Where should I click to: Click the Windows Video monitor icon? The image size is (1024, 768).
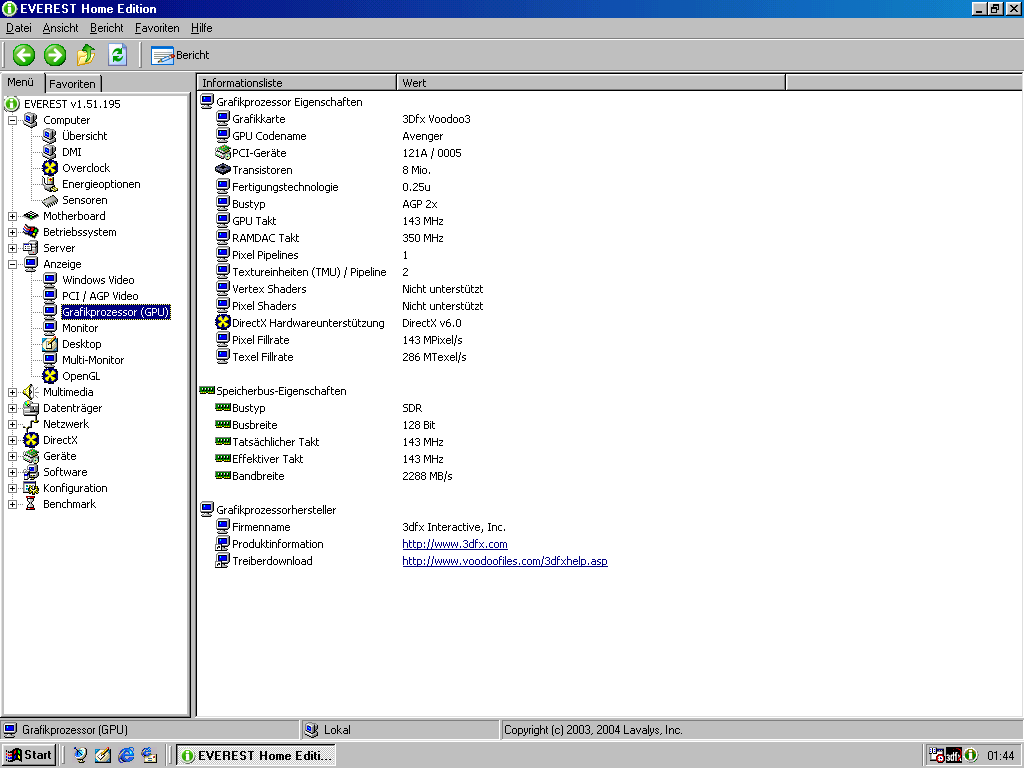[50, 280]
